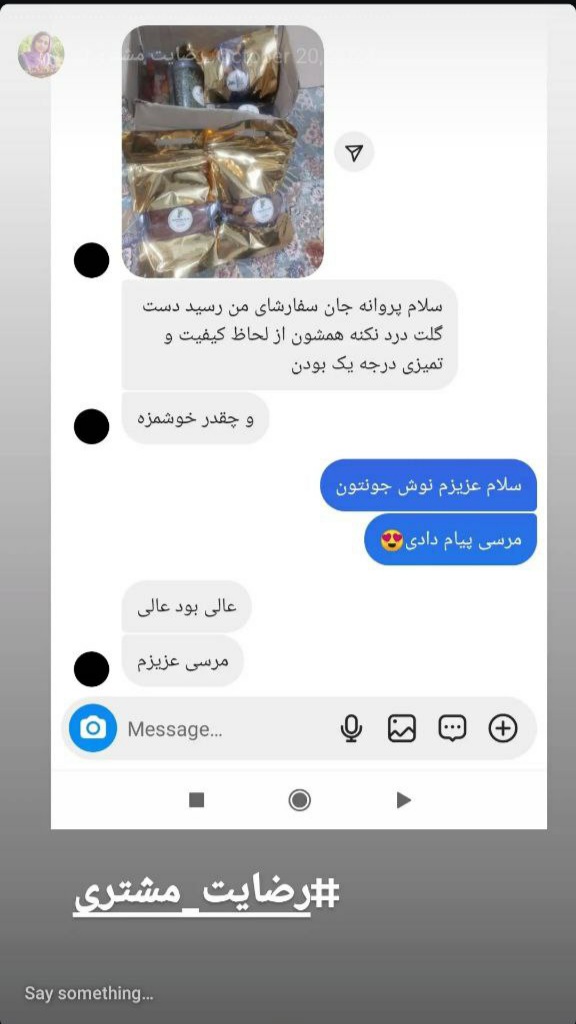The image size is (576, 1024).
Task: Select the عالی بود عالی message bubble
Action: 187,607
